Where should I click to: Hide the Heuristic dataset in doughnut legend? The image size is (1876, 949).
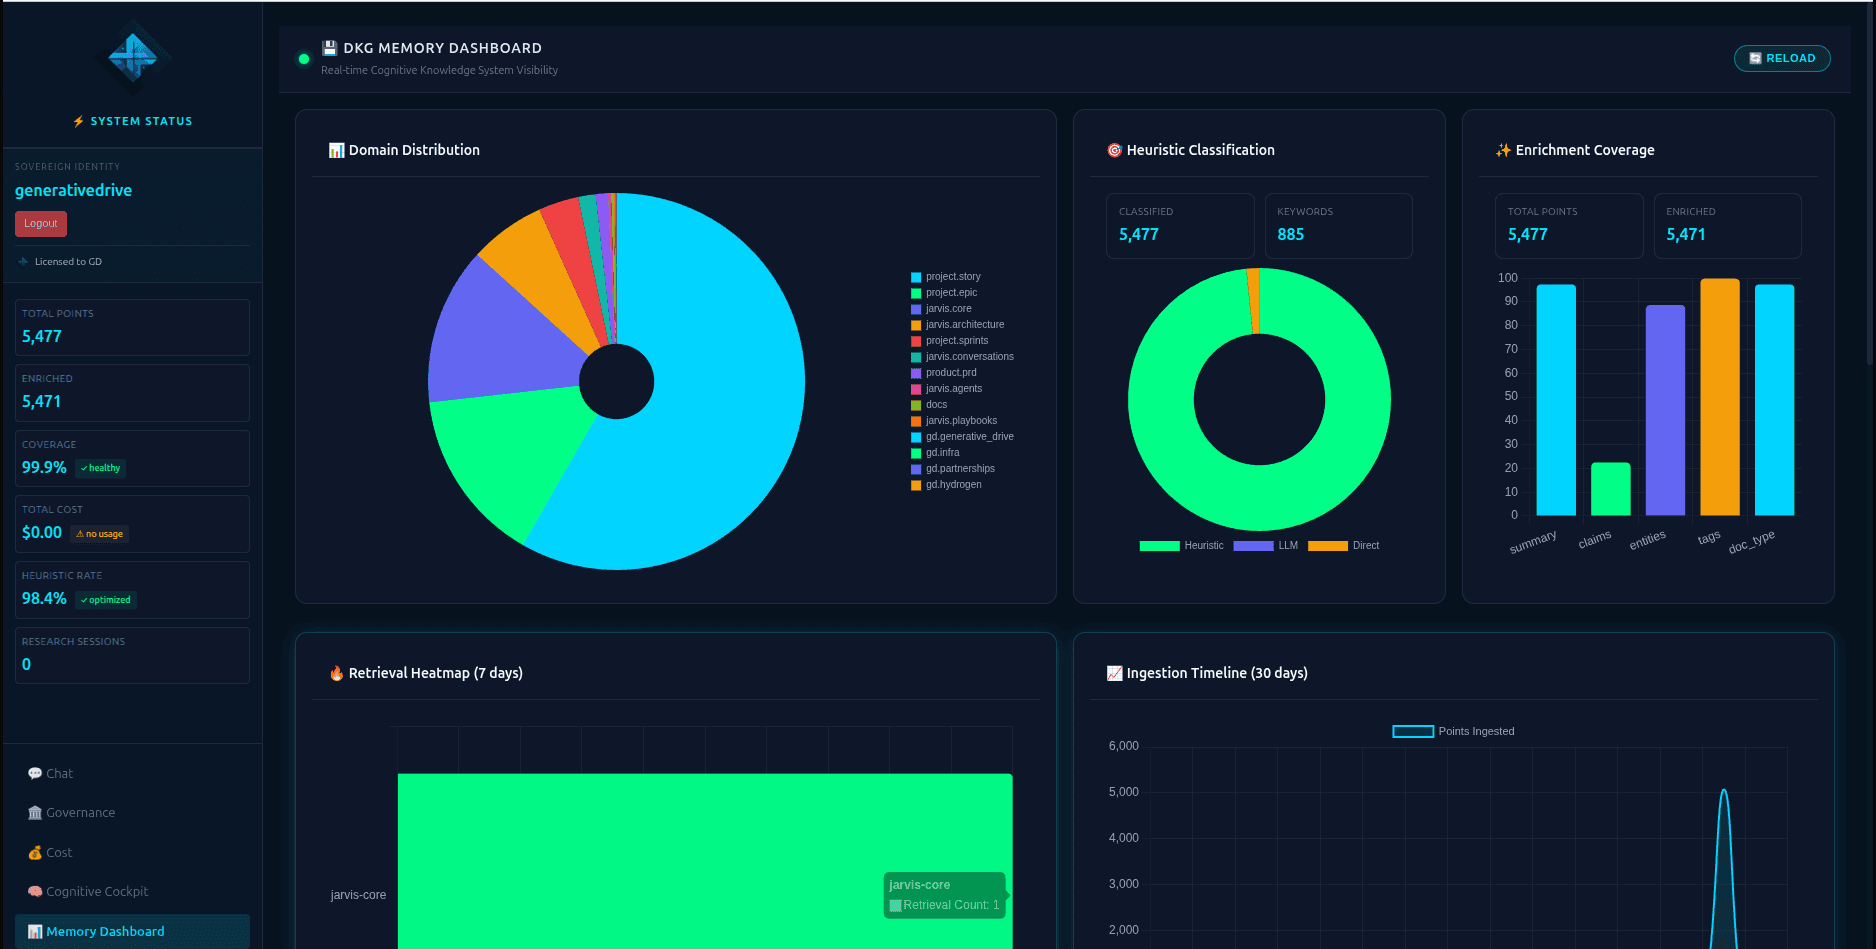tap(1182, 546)
